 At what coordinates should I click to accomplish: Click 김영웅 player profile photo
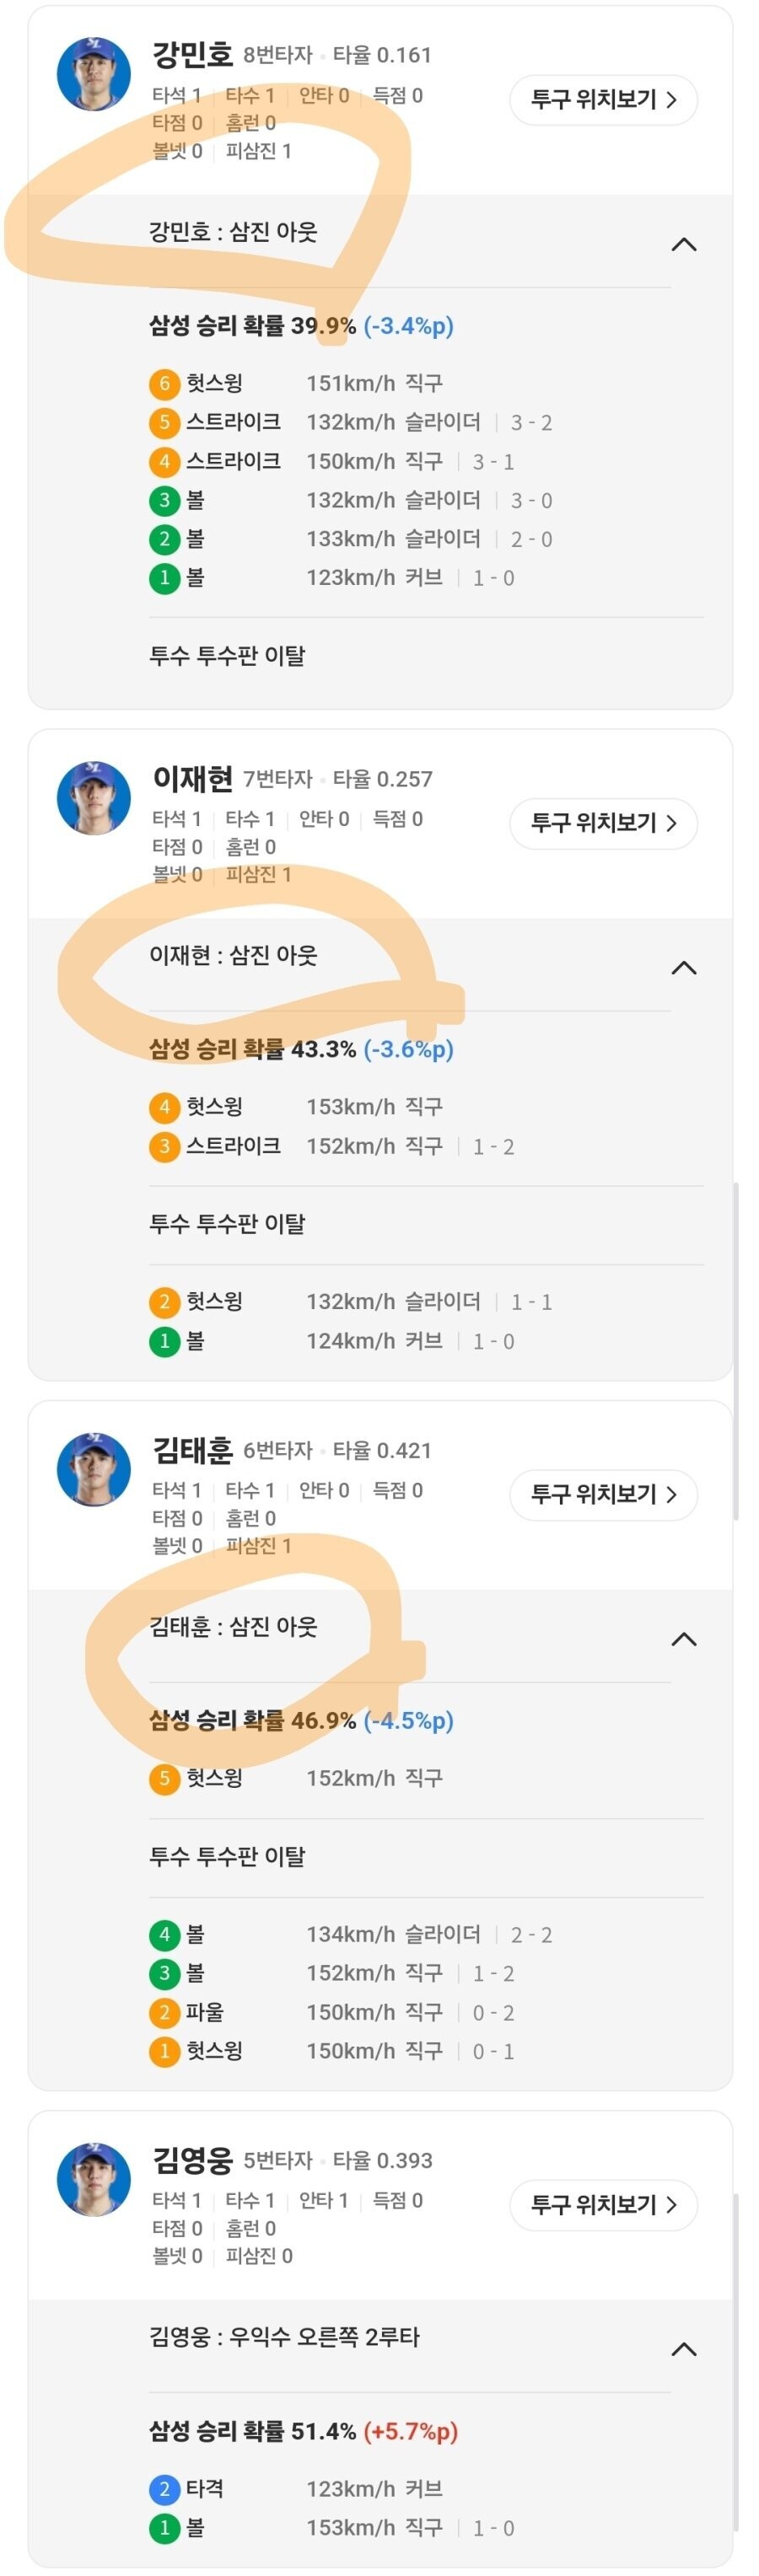pos(94,2179)
